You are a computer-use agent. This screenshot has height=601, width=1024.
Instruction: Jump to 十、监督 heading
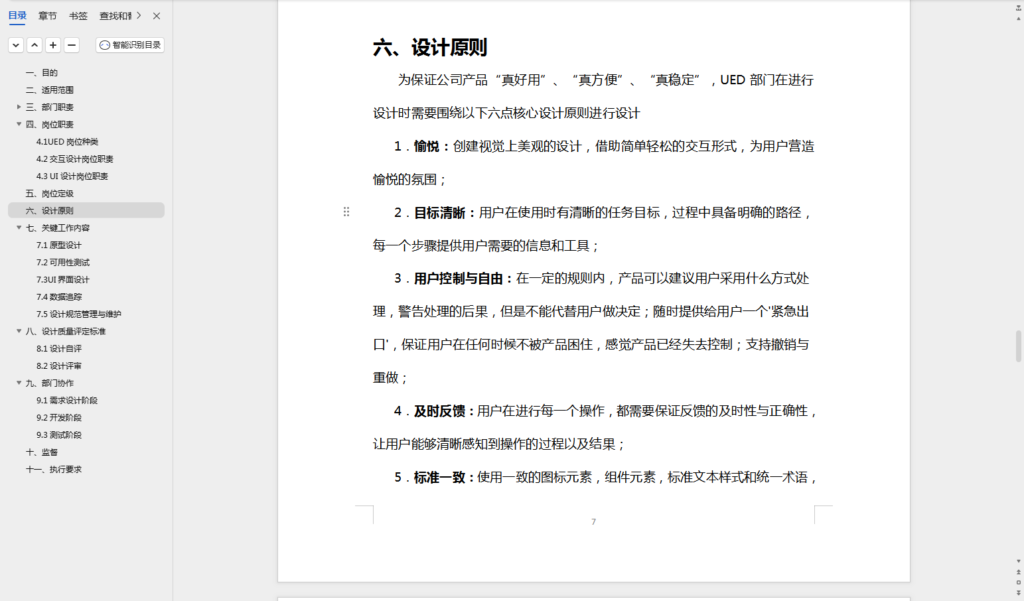point(42,452)
